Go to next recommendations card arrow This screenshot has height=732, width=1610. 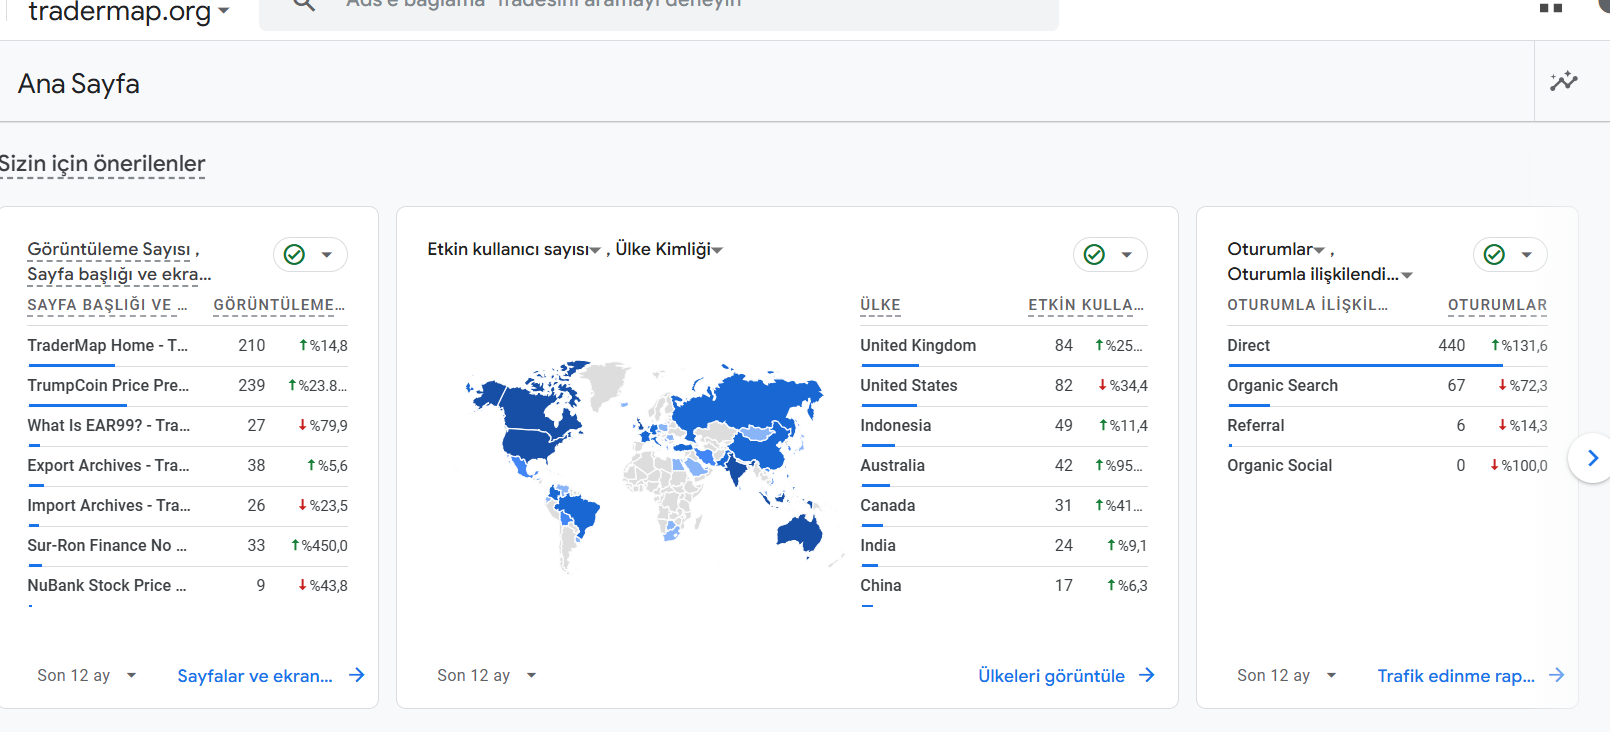[x=1592, y=458]
